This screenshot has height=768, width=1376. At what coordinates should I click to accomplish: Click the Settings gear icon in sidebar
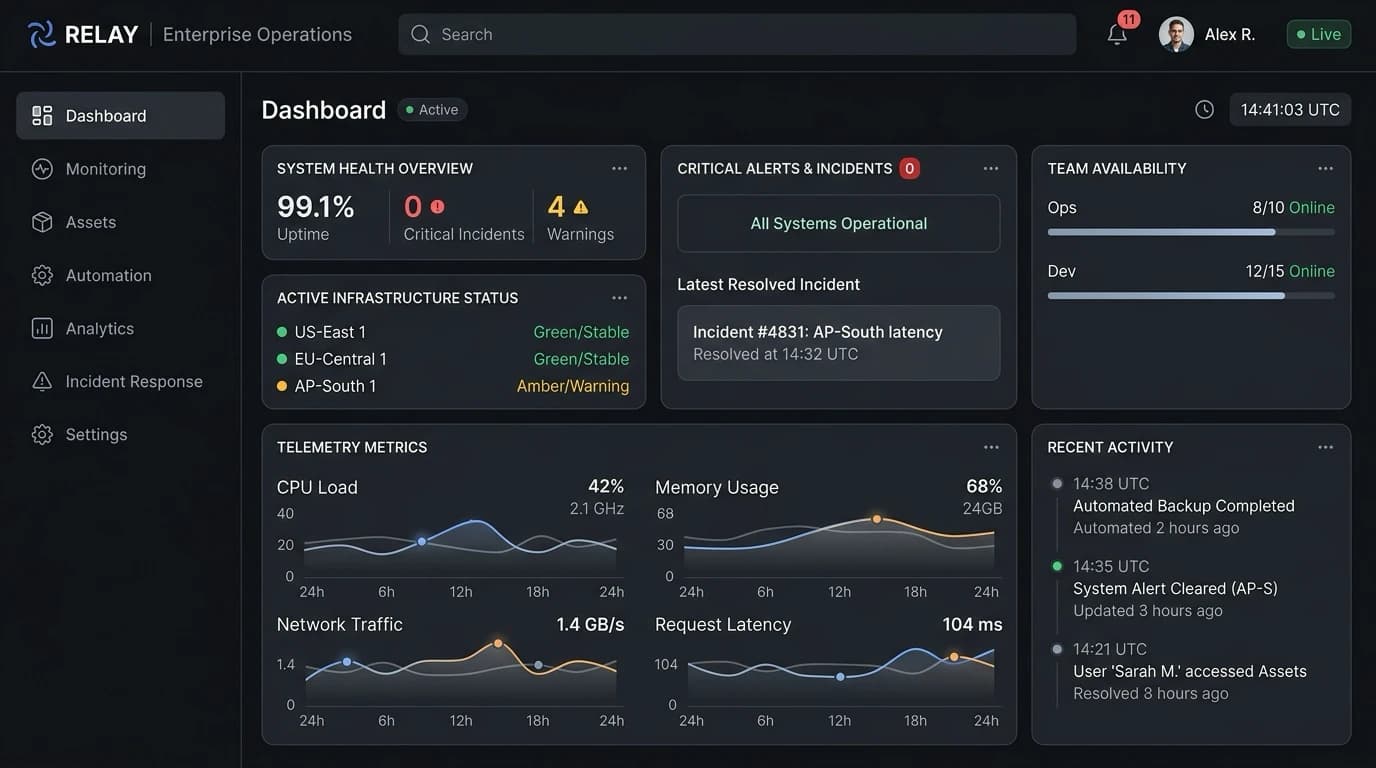(x=42, y=435)
